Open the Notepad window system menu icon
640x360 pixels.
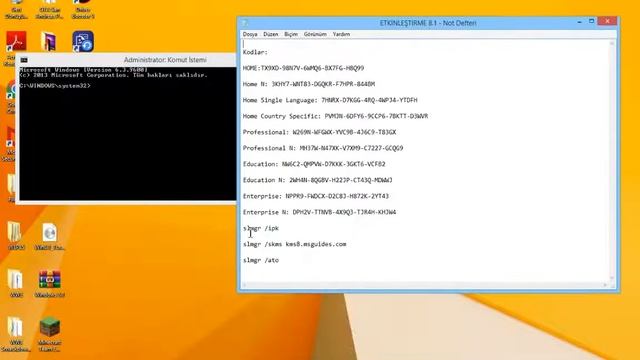[244, 23]
